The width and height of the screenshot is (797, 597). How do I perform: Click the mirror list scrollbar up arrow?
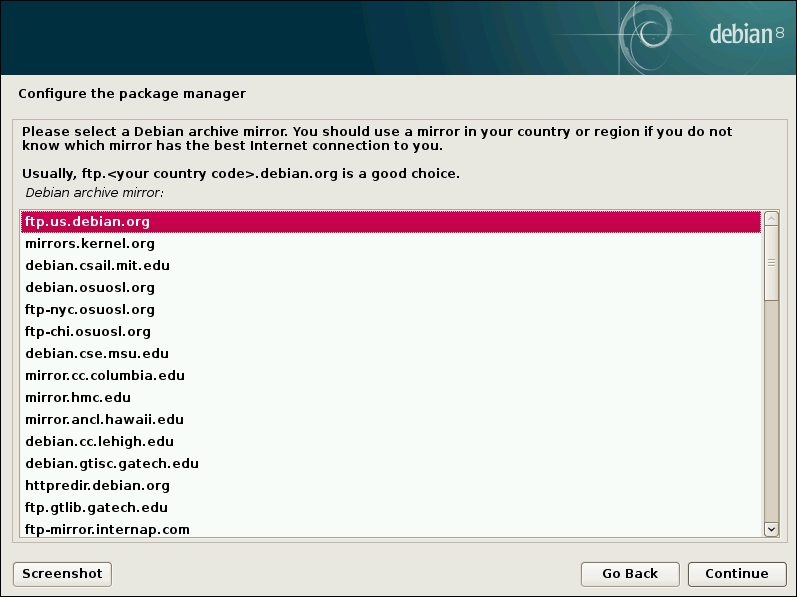tap(771, 218)
